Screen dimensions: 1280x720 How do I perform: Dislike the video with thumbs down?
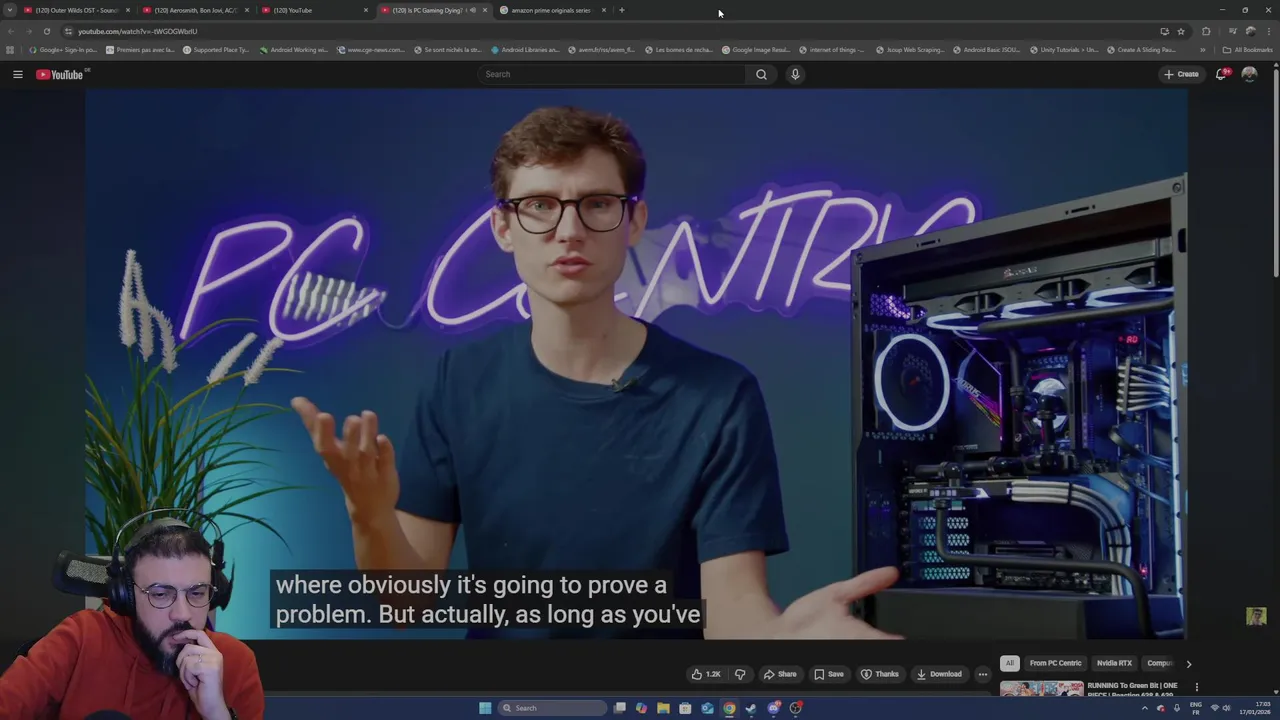tap(740, 674)
